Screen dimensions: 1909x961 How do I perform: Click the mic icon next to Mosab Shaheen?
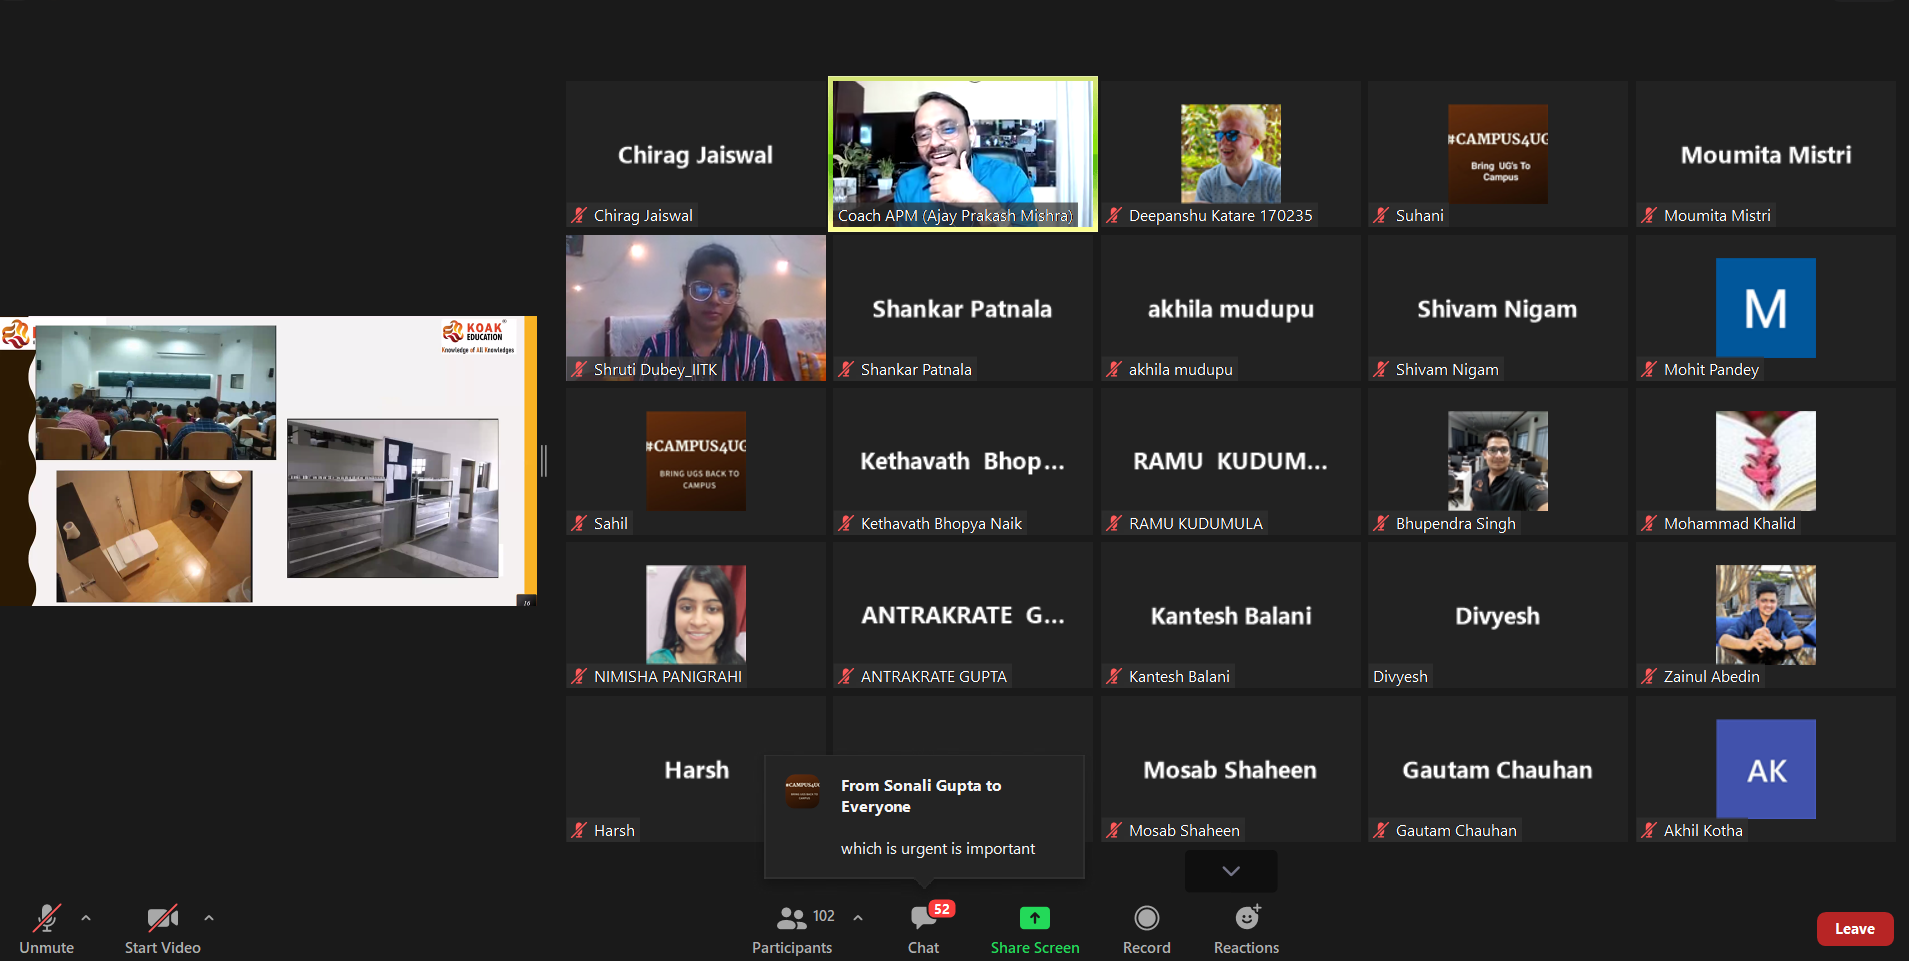click(x=1114, y=830)
